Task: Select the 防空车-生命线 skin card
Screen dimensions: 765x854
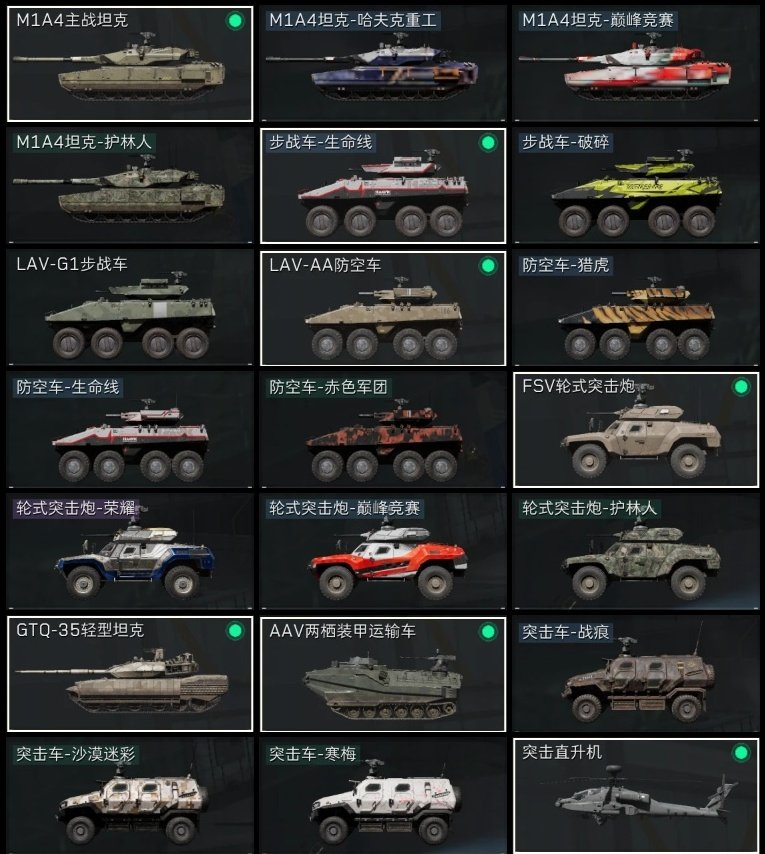Action: click(x=130, y=430)
